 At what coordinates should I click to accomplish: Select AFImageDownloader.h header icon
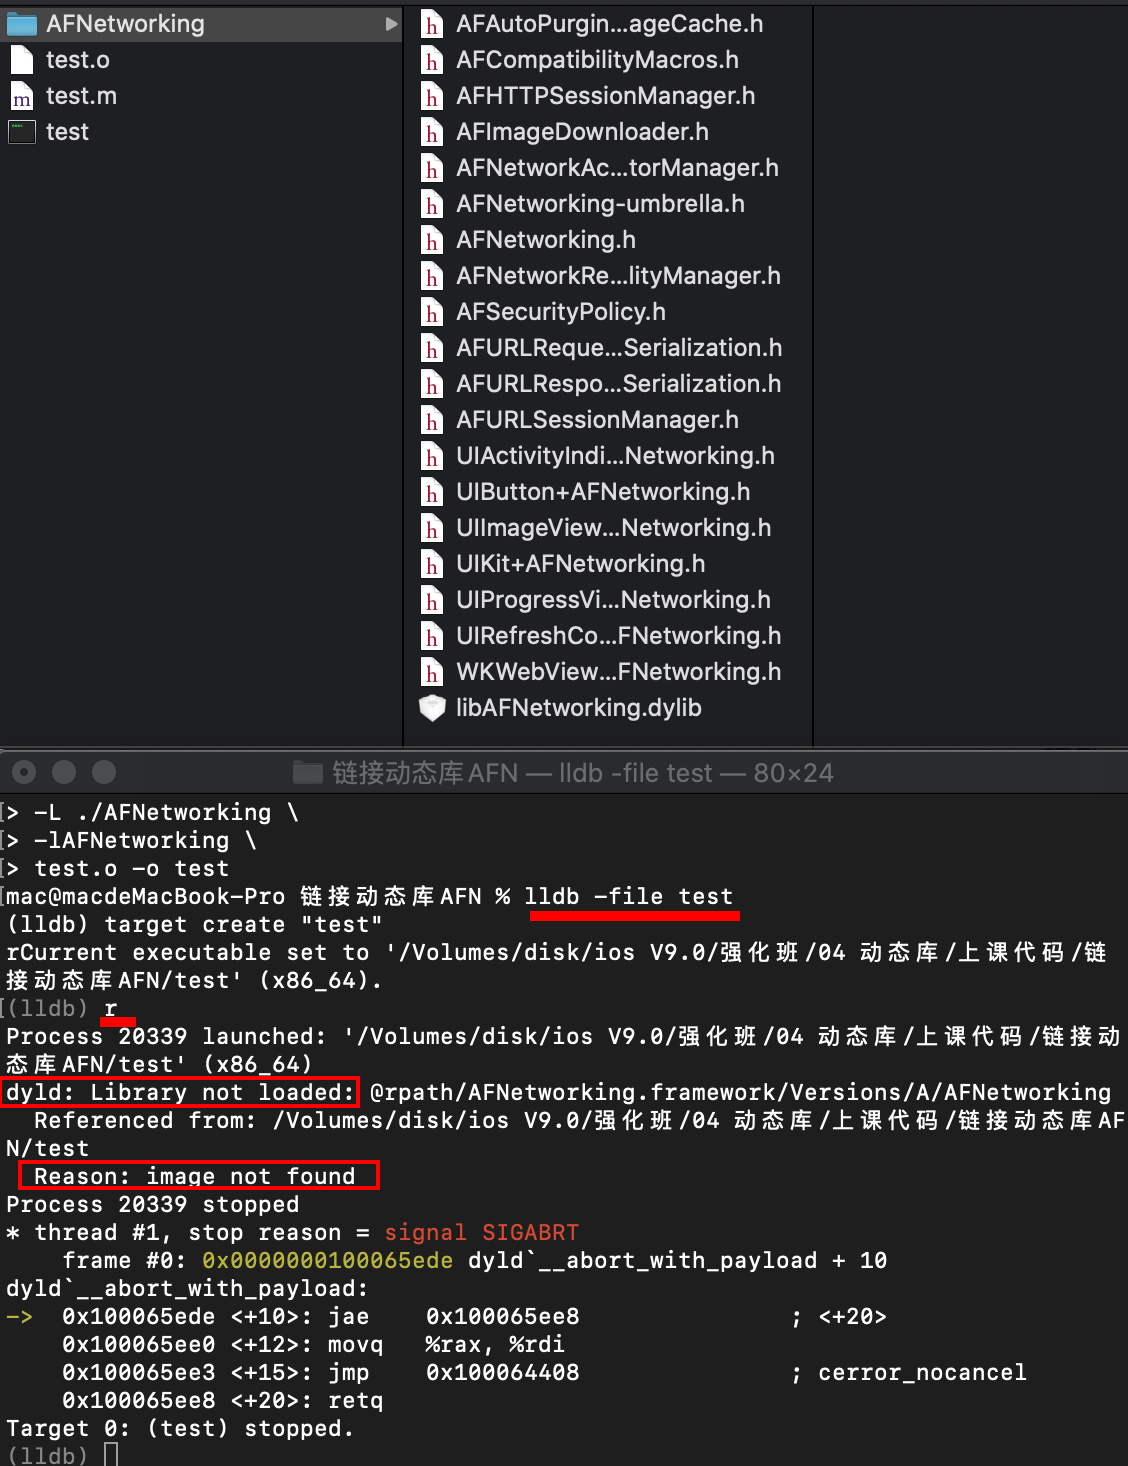tap(432, 132)
